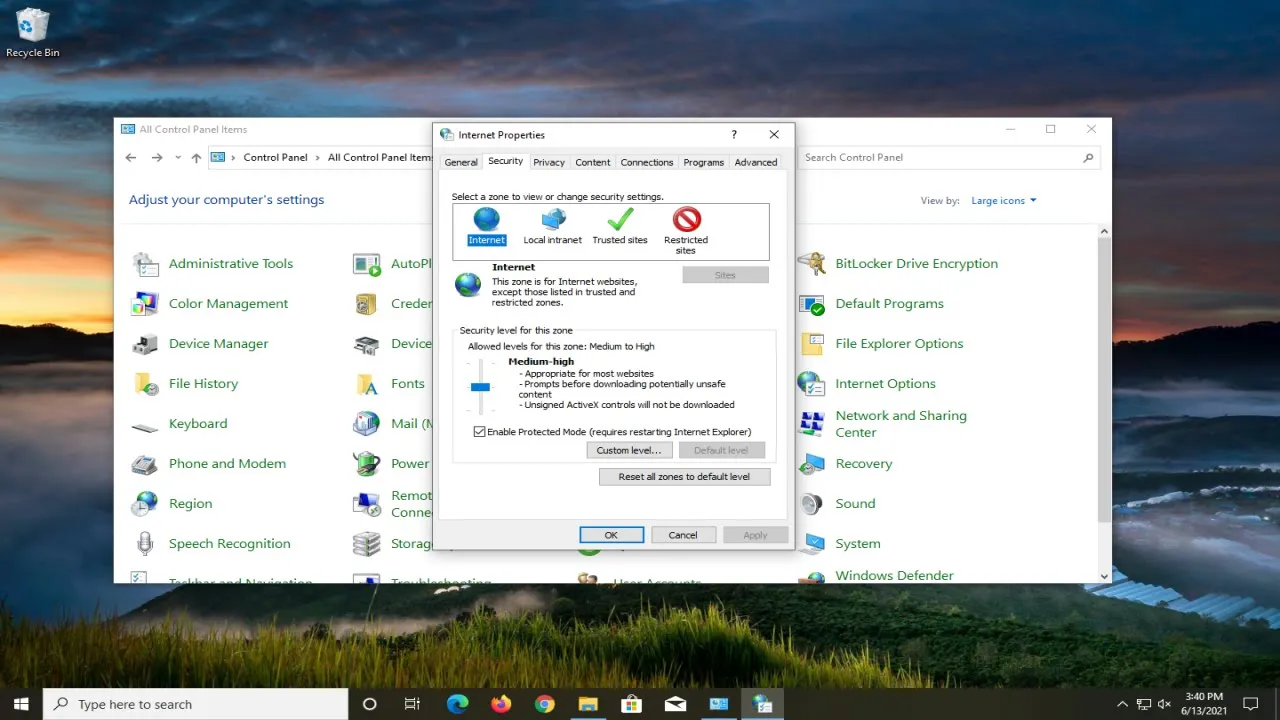
Task: Show hidden system tray icons
Action: tap(1122, 704)
